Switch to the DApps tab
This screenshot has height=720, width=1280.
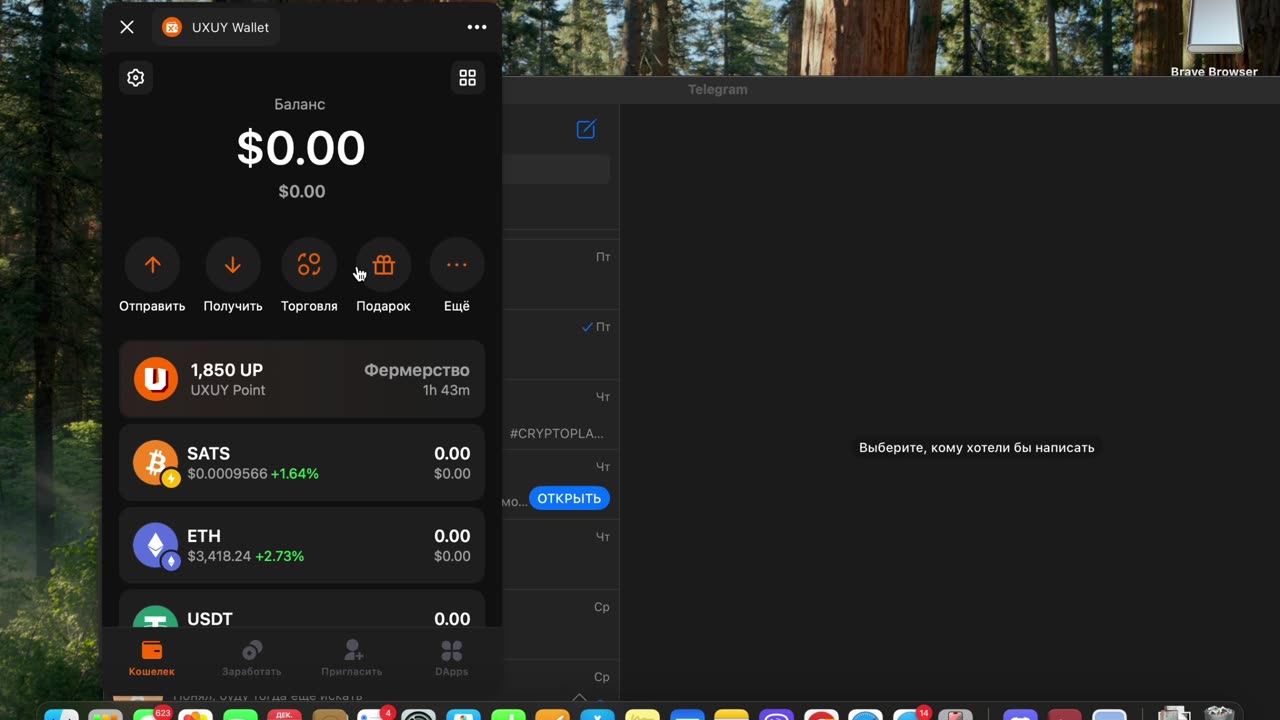(x=452, y=658)
